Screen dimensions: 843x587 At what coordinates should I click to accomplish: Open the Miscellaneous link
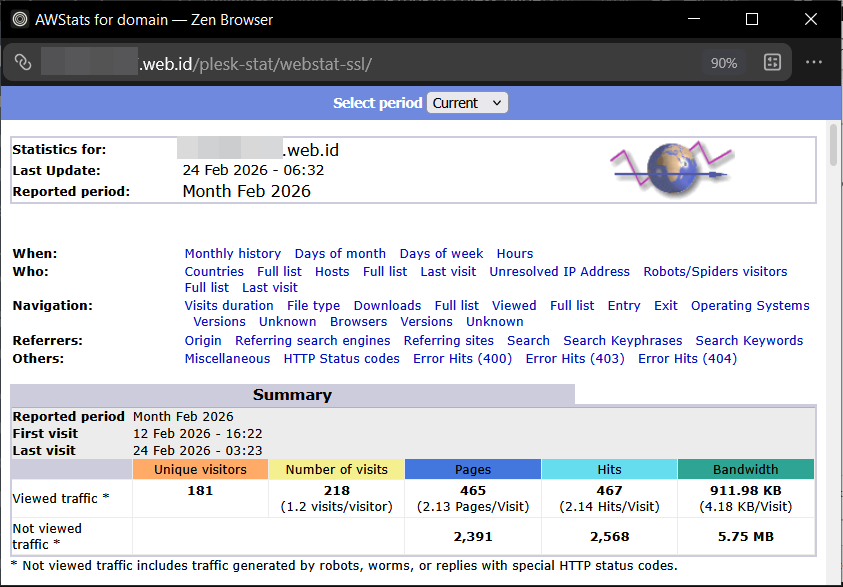(227, 359)
